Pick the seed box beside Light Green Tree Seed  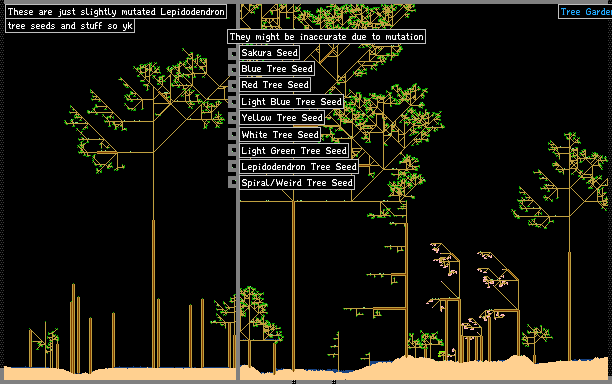coord(233,150)
